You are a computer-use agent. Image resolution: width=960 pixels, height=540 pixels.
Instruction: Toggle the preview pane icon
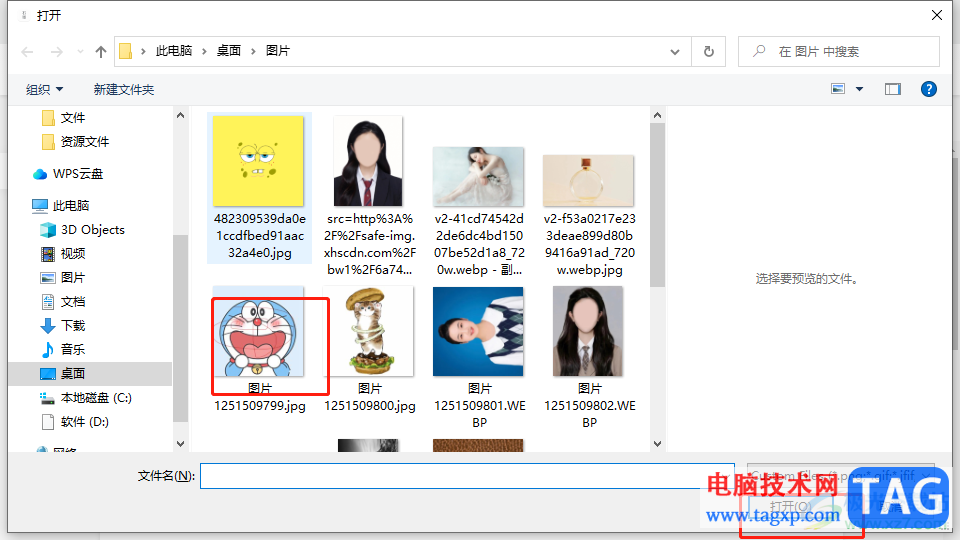point(893,89)
